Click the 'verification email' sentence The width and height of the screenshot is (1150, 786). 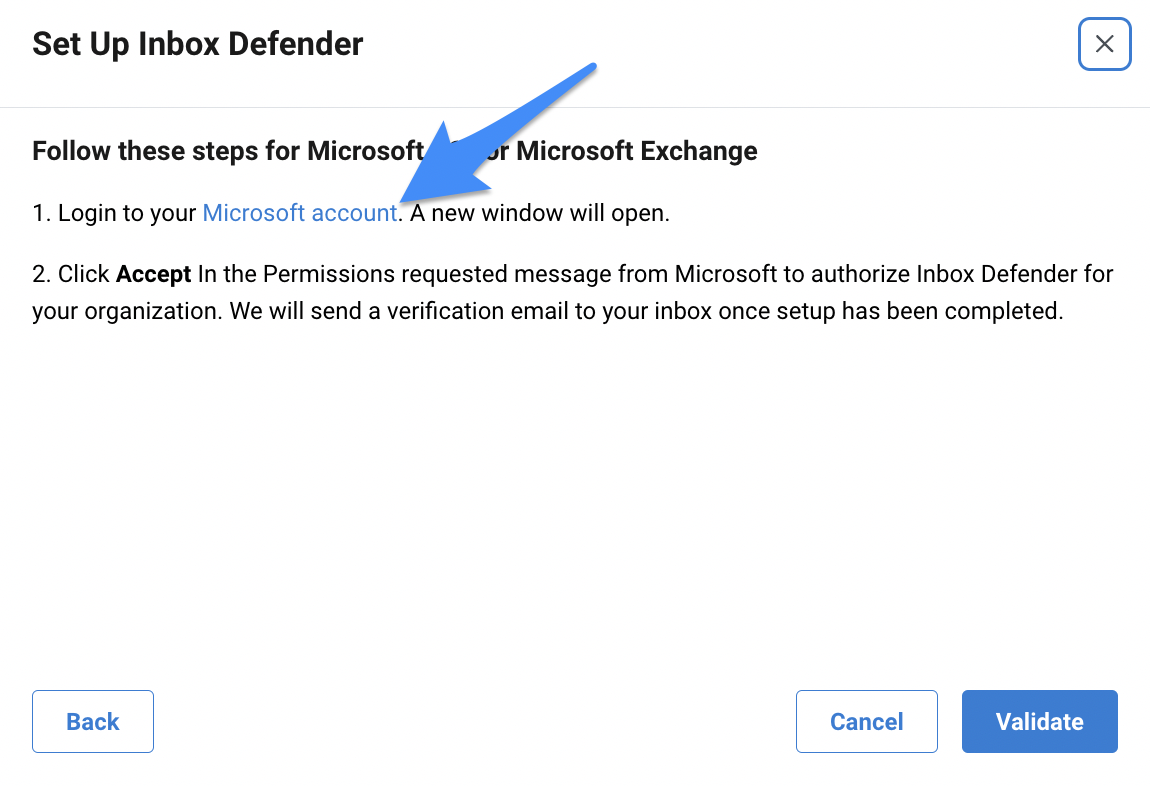click(646, 311)
